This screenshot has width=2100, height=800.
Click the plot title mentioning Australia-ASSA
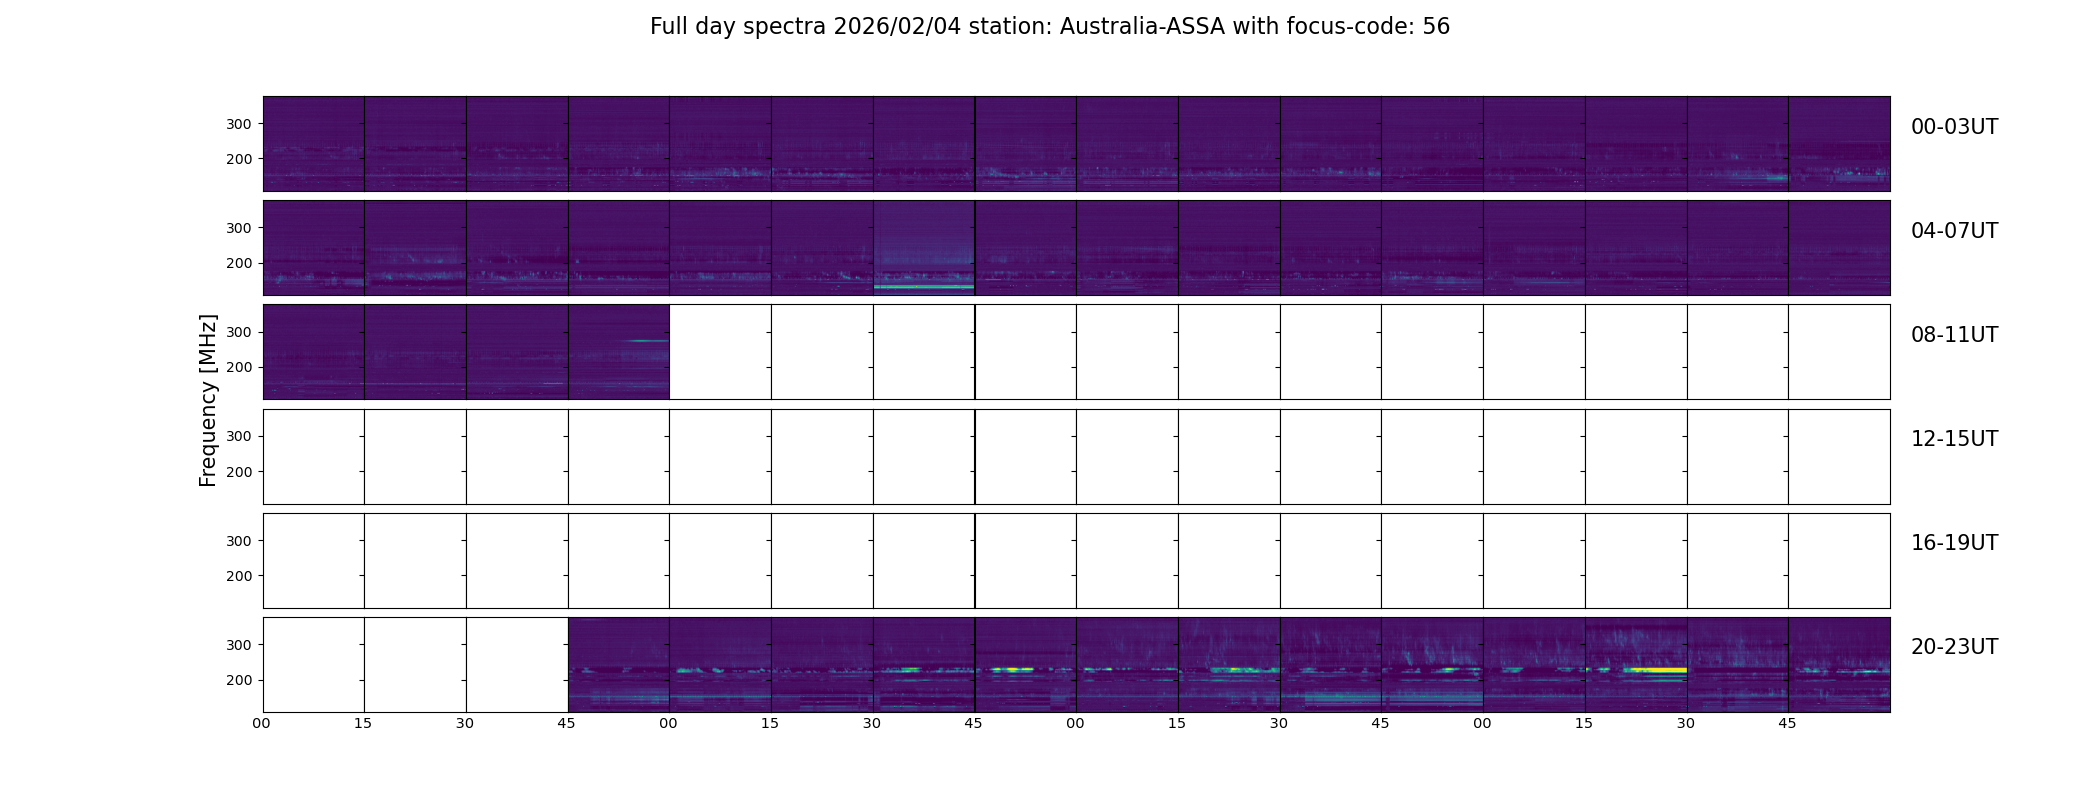[x=1049, y=27]
